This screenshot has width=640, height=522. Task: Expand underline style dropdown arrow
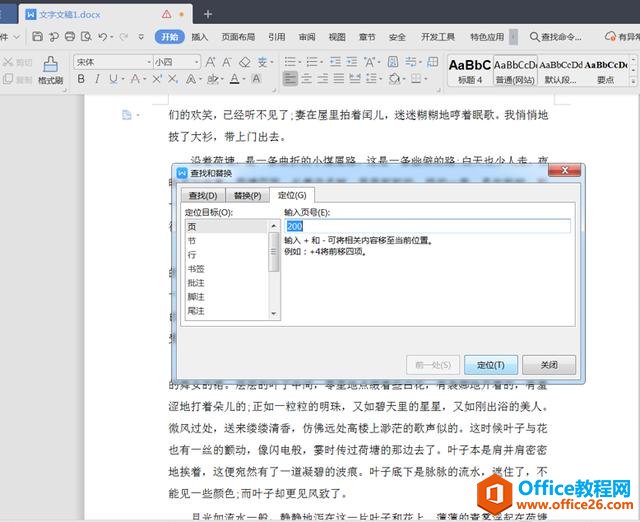pyautogui.click(x=123, y=79)
